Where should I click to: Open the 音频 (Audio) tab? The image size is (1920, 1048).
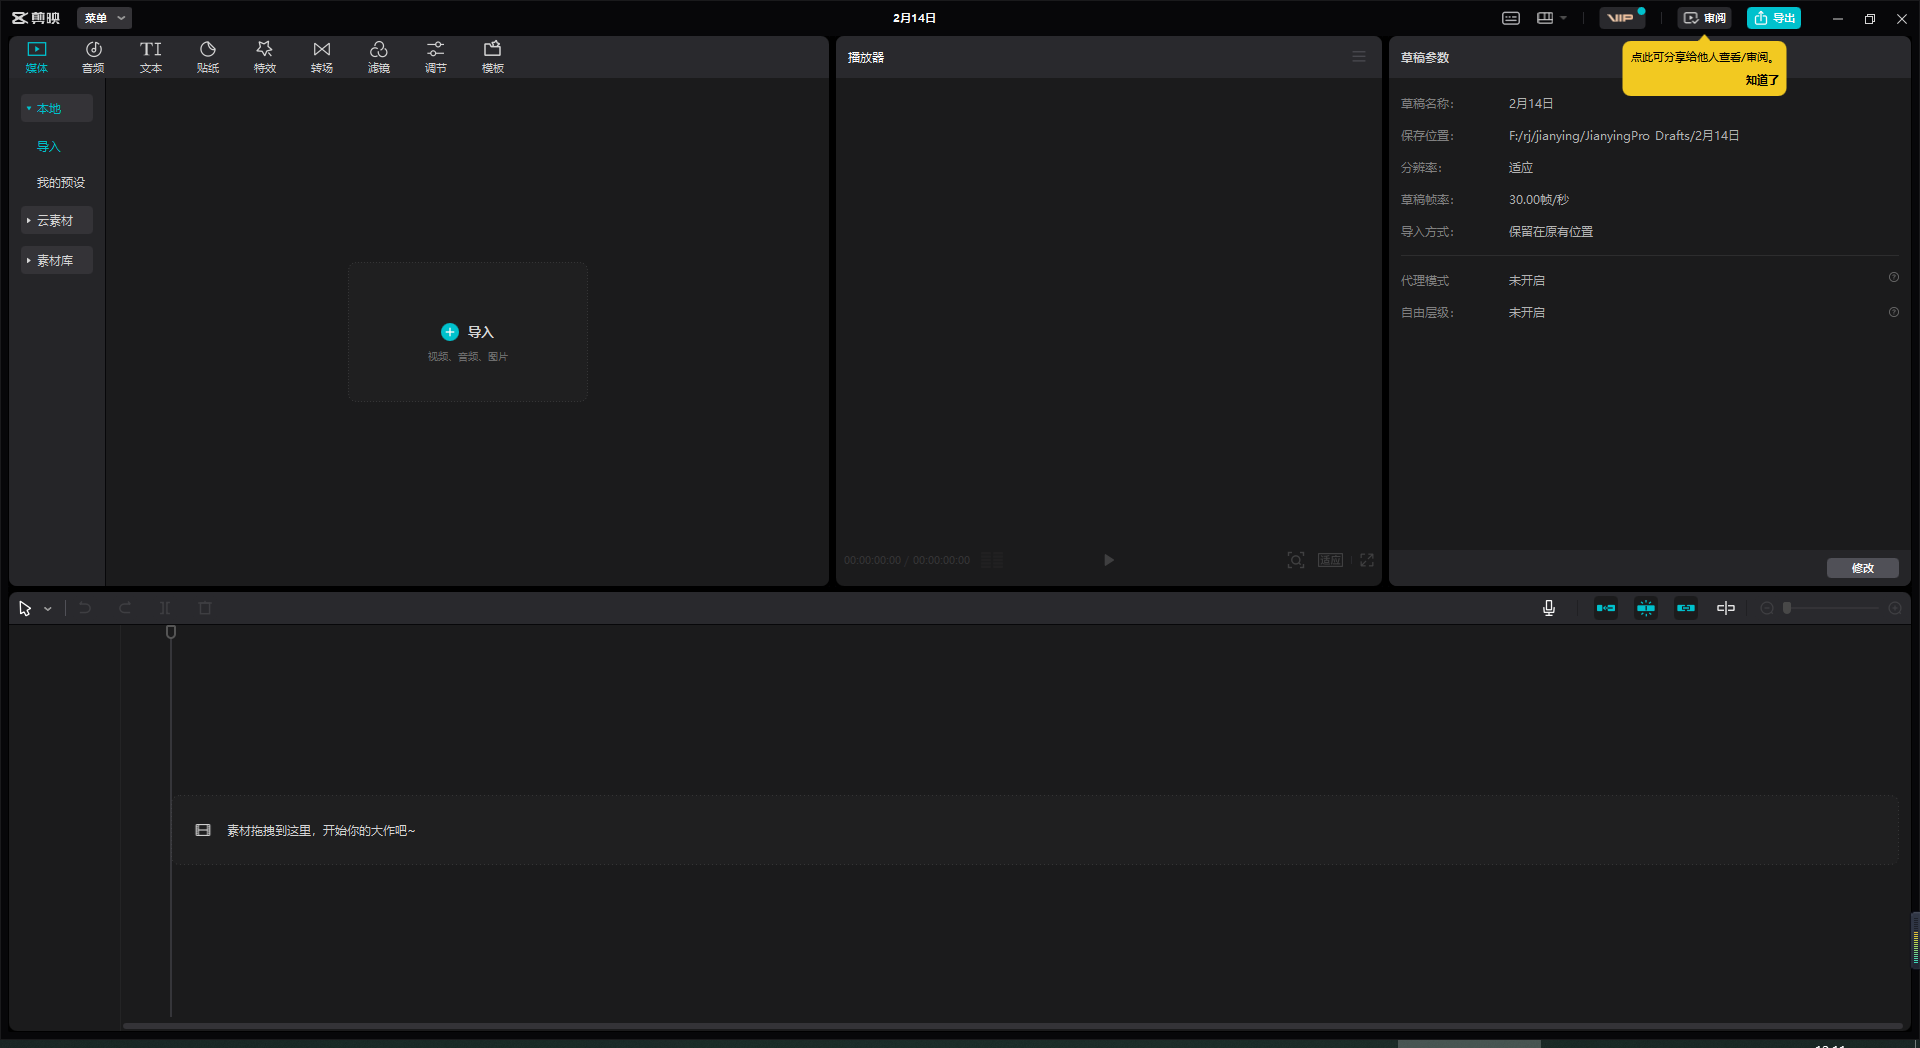[93, 57]
